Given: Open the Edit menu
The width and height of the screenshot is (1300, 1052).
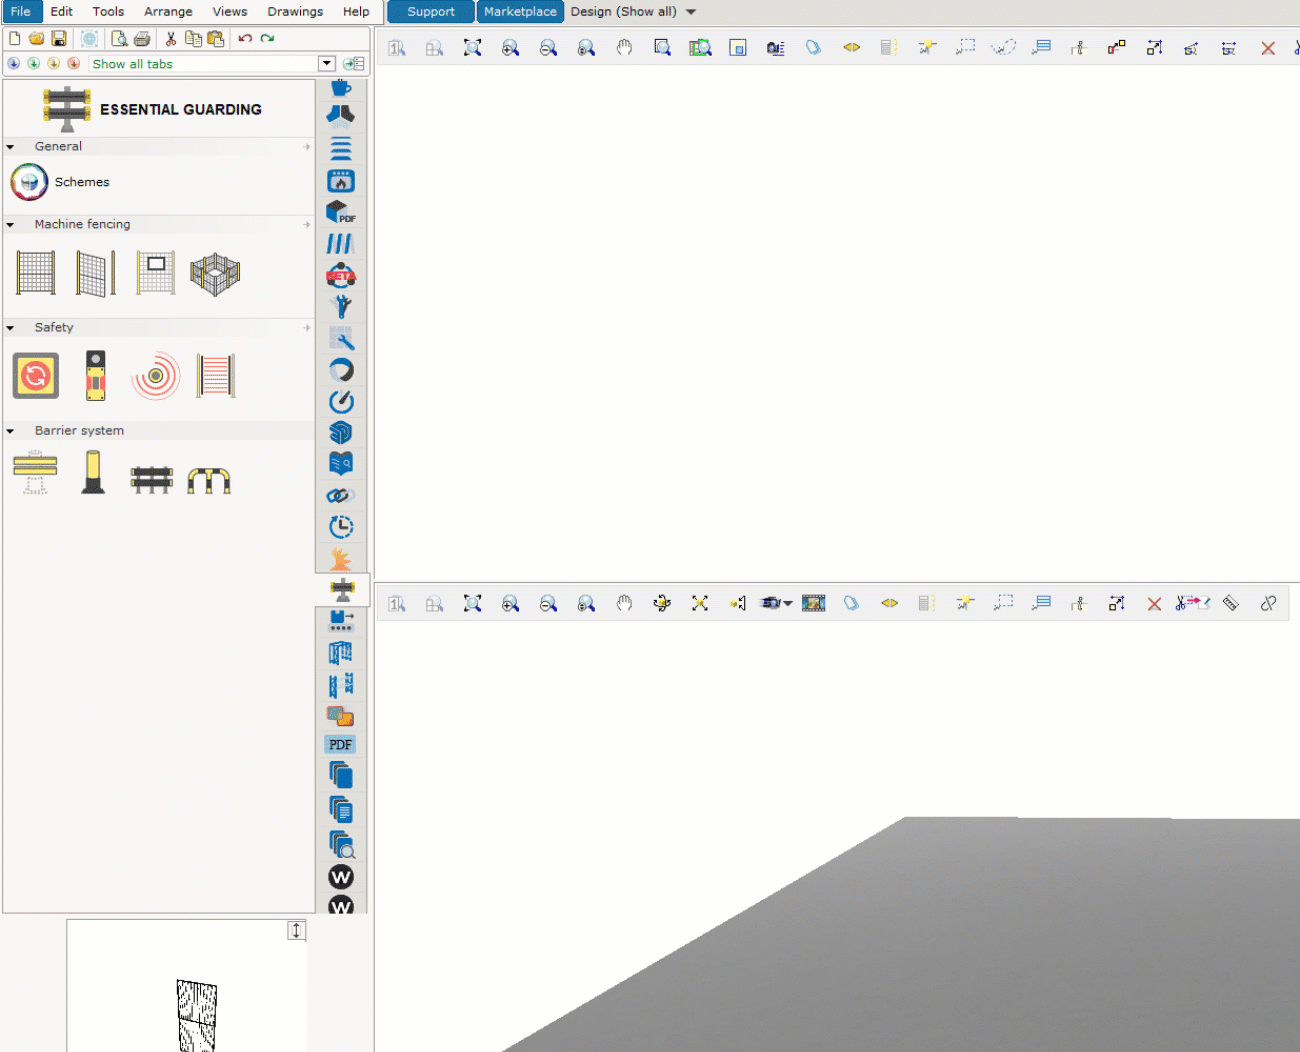Looking at the screenshot, I should coord(62,11).
